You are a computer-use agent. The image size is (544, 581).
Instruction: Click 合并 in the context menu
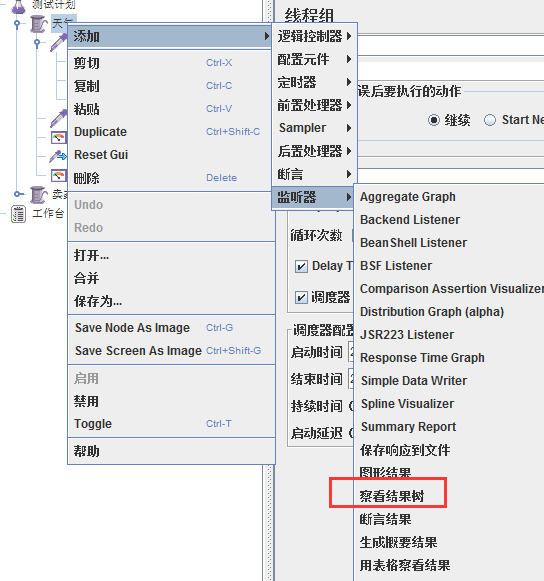pos(171,278)
